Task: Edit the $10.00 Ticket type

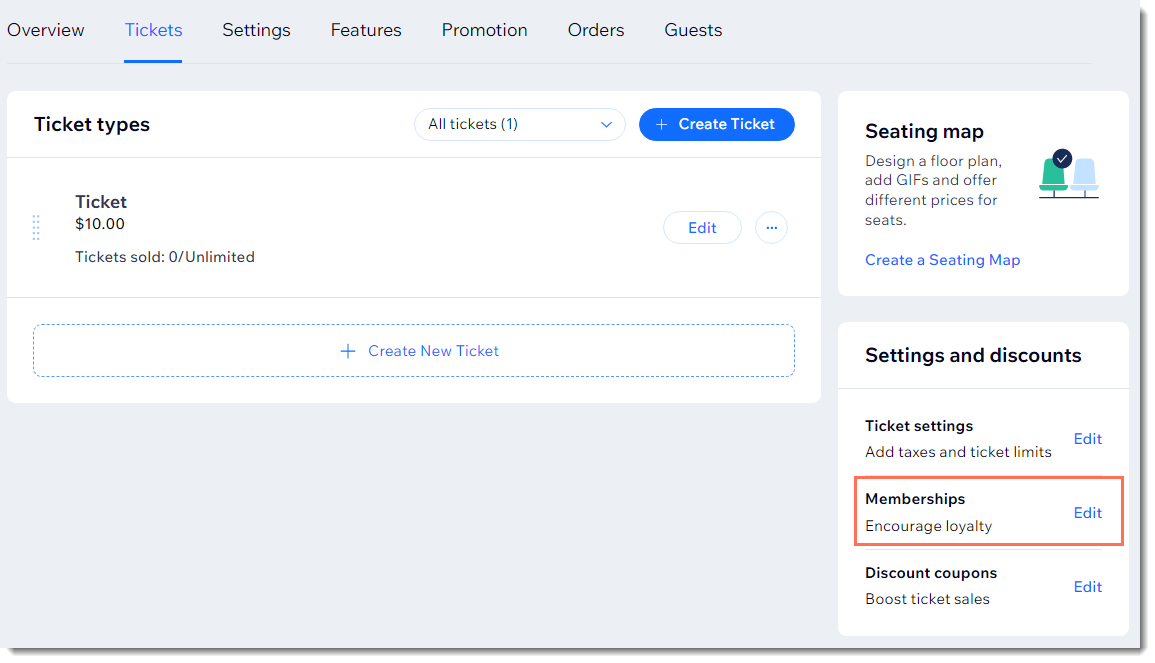Action: [x=702, y=228]
